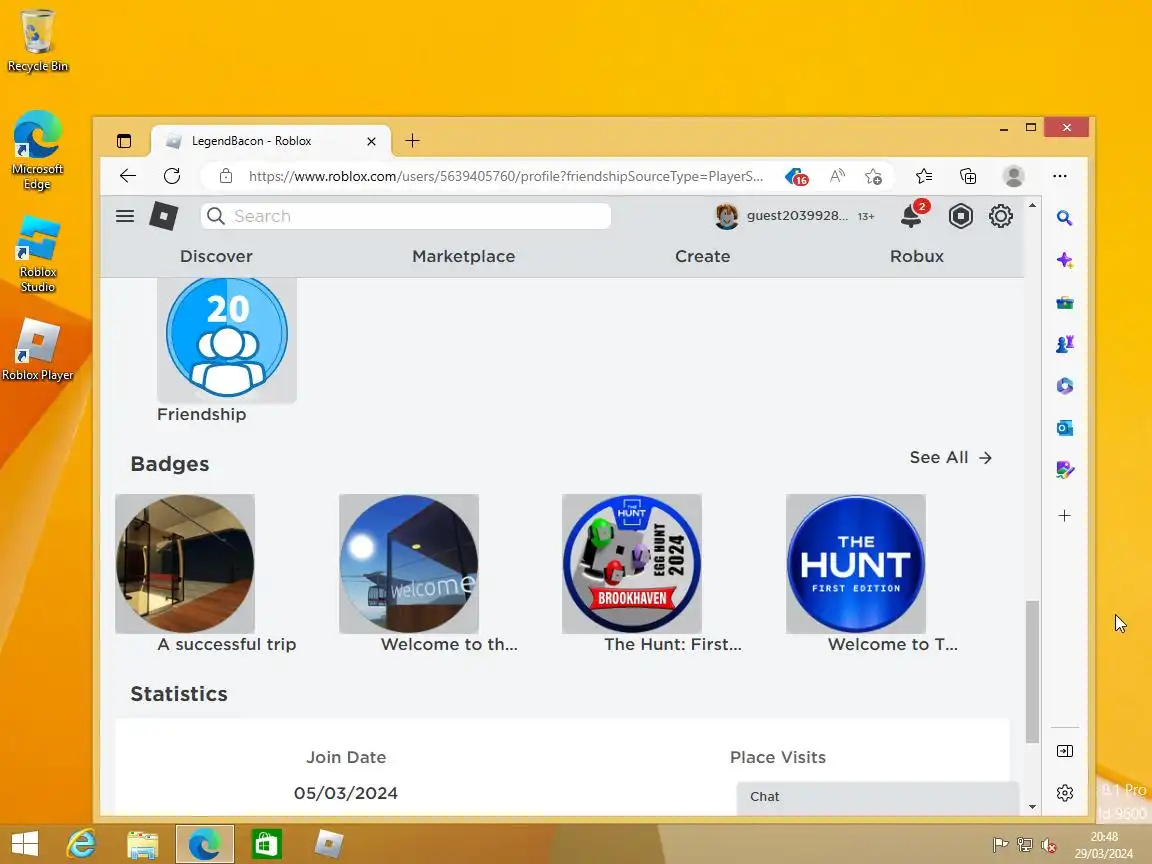
Task: Open the network tray icon
Action: [1024, 846]
